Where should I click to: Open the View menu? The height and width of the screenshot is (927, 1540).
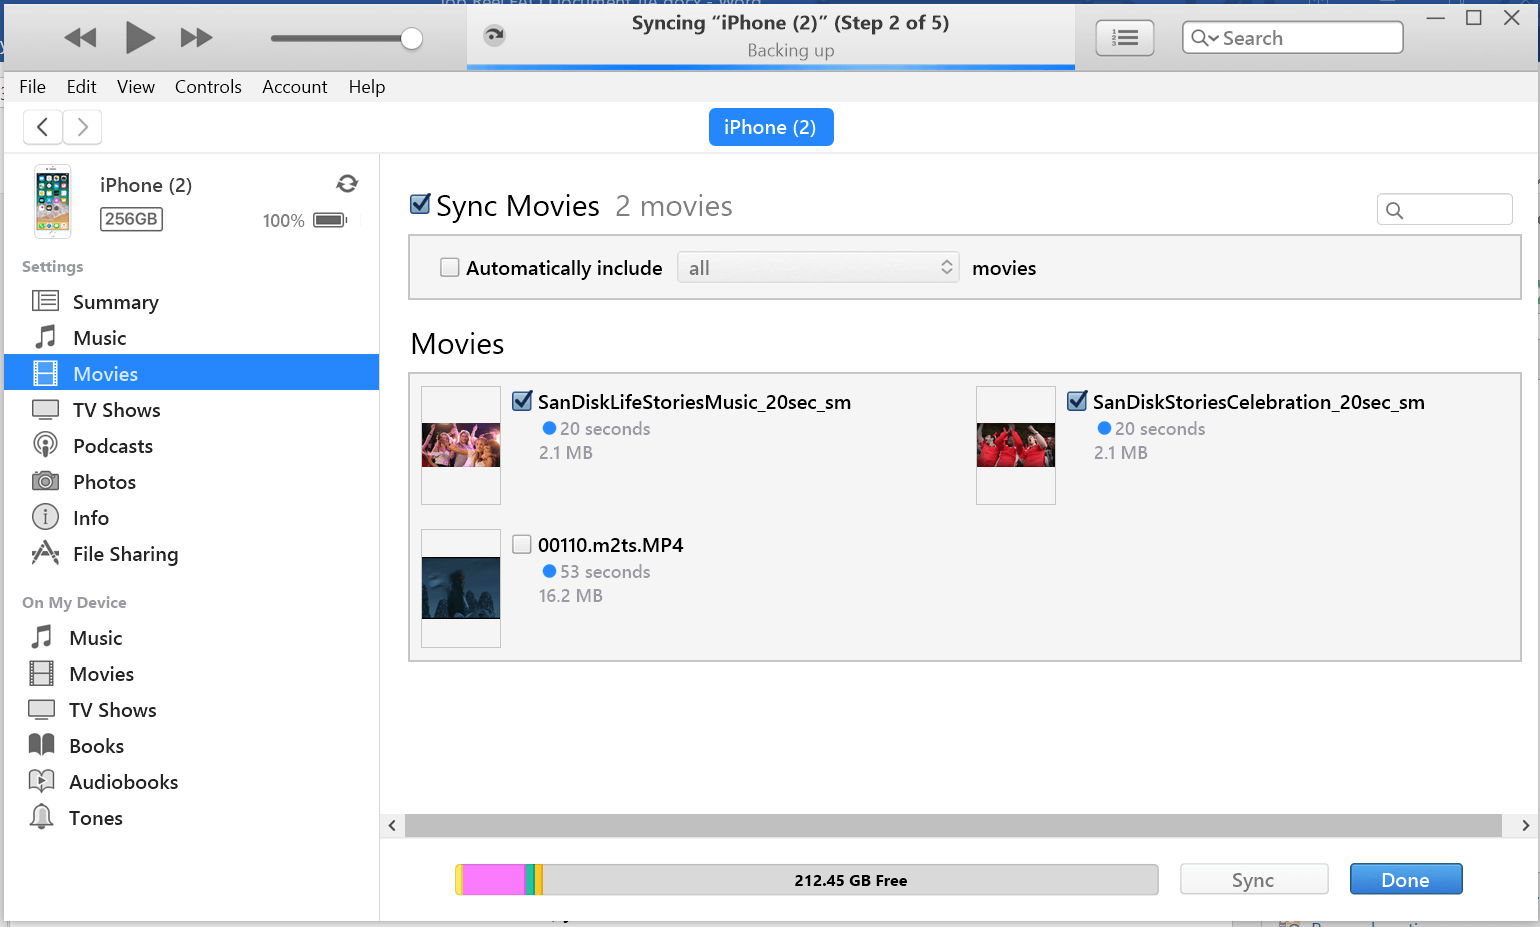(135, 87)
